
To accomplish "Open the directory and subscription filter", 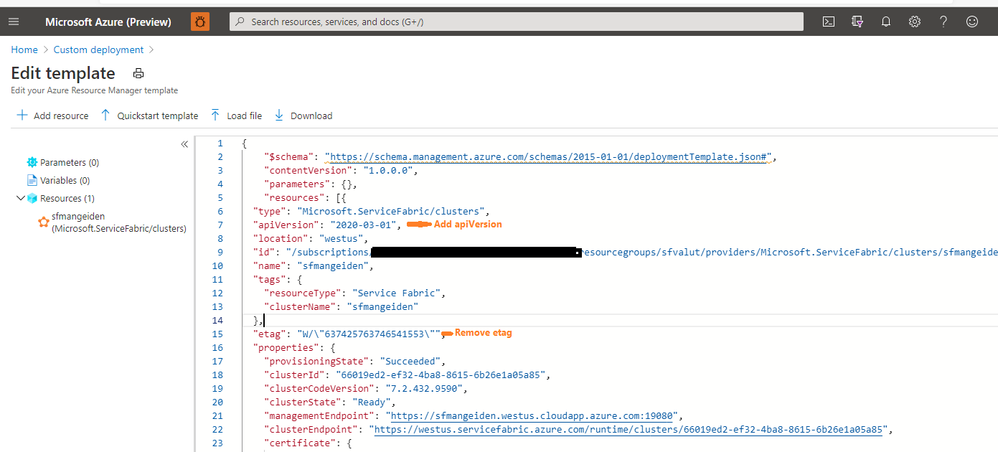I will pyautogui.click(x=857, y=22).
